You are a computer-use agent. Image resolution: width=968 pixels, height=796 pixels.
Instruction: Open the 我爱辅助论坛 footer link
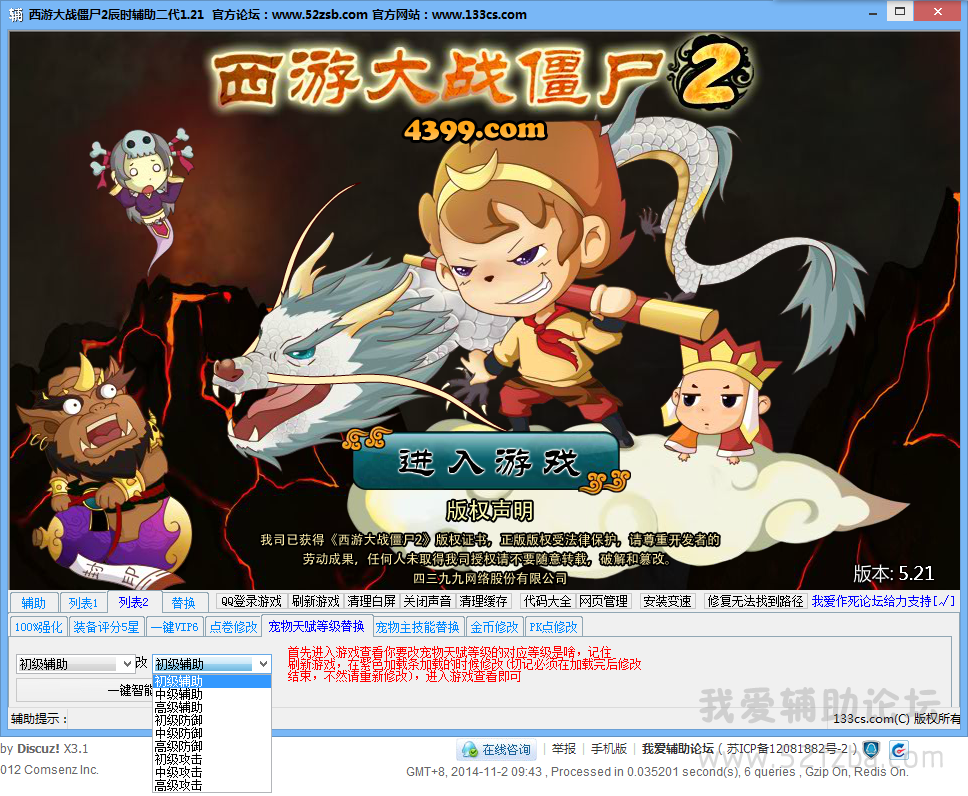pyautogui.click(x=678, y=749)
